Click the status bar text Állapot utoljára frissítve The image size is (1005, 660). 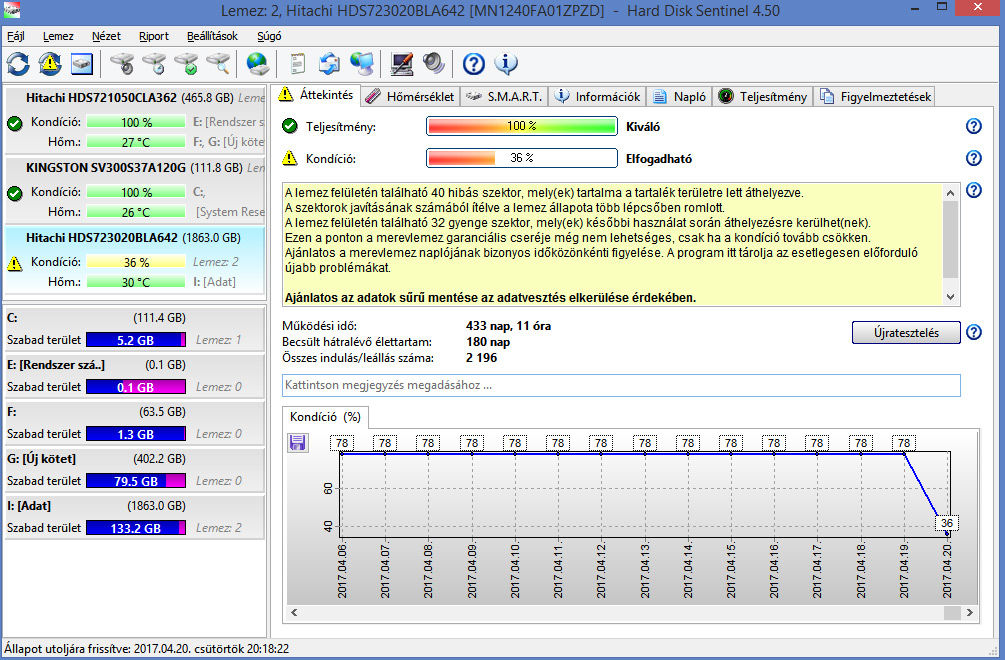147,648
